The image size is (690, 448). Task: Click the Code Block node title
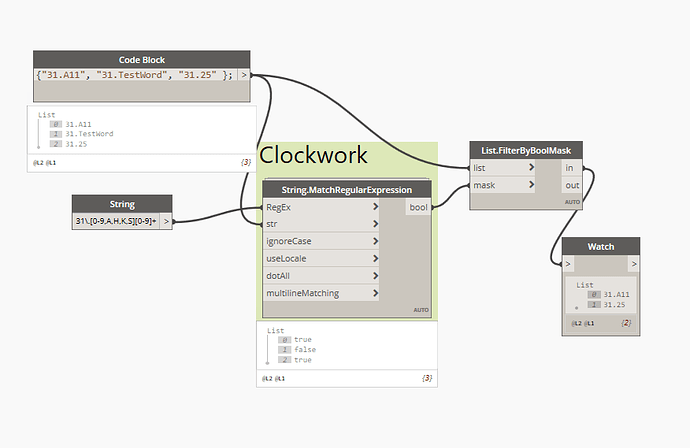[142, 60]
